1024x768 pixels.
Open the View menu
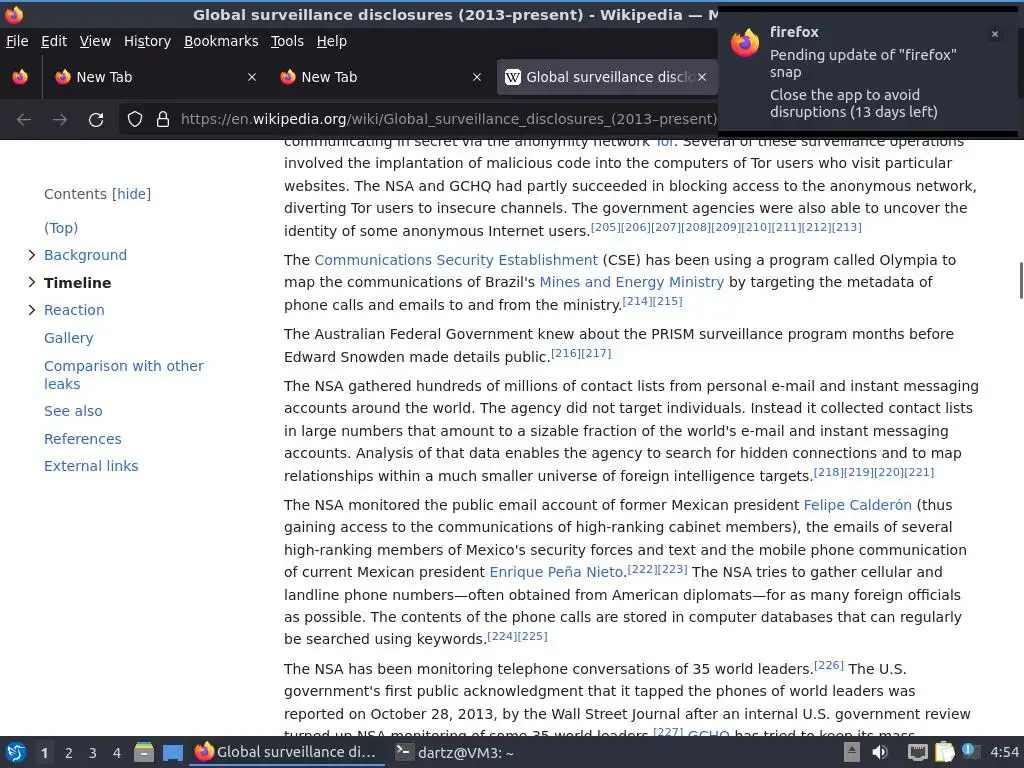95,41
